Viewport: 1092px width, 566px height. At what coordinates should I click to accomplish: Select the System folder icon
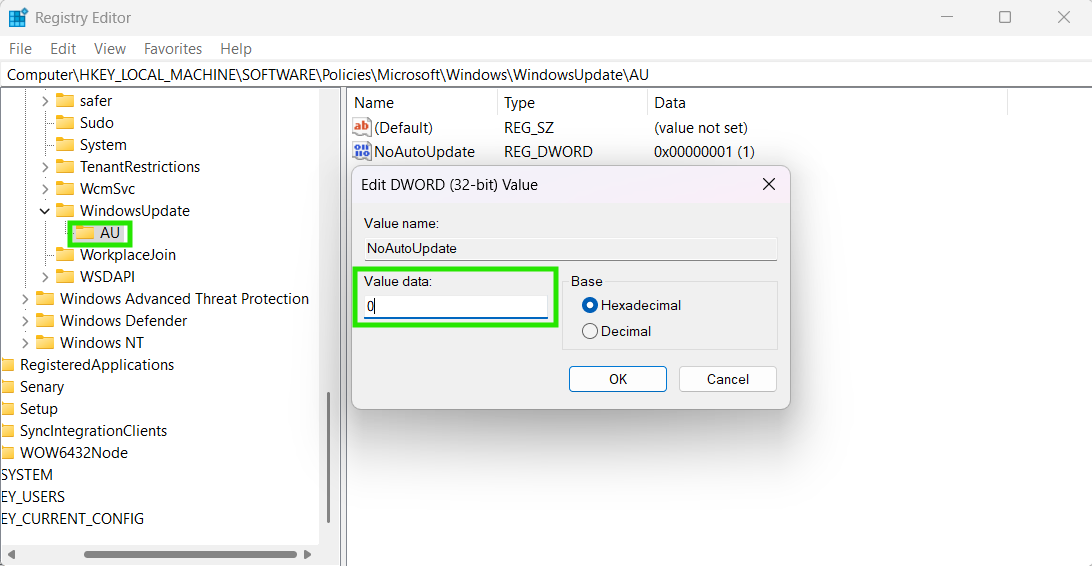[65, 144]
